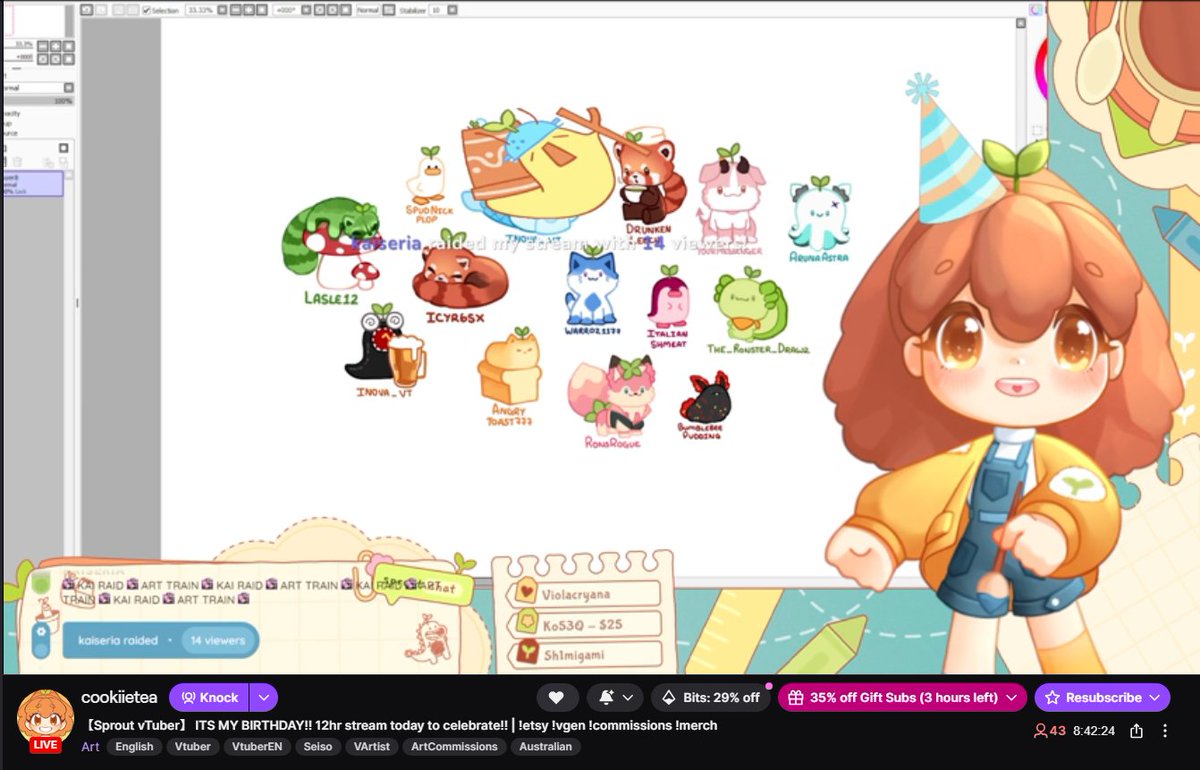
Task: Click the heart Follow icon
Action: coord(557,697)
